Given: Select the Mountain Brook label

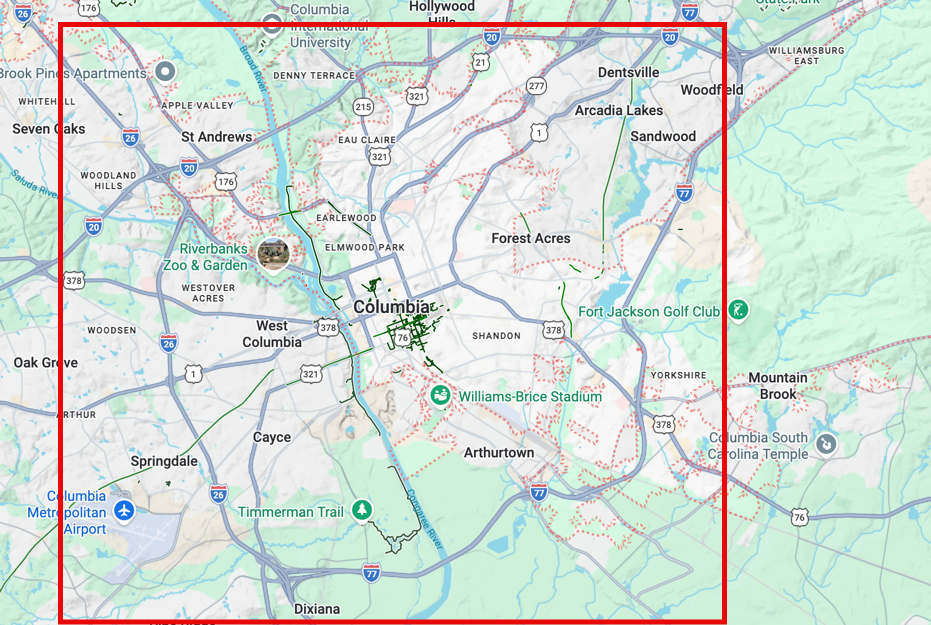Looking at the screenshot, I should [778, 385].
